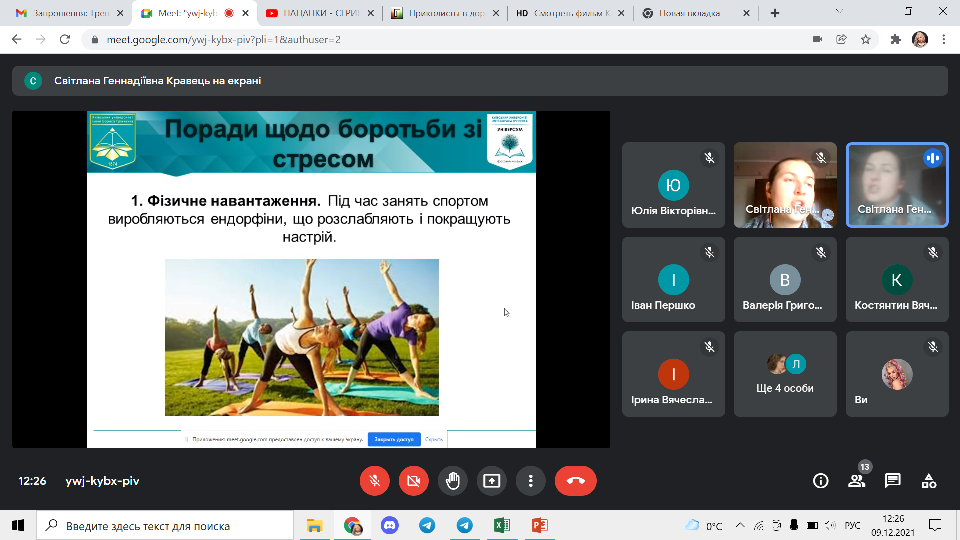
Task: Click the present now screen share icon
Action: point(491,480)
